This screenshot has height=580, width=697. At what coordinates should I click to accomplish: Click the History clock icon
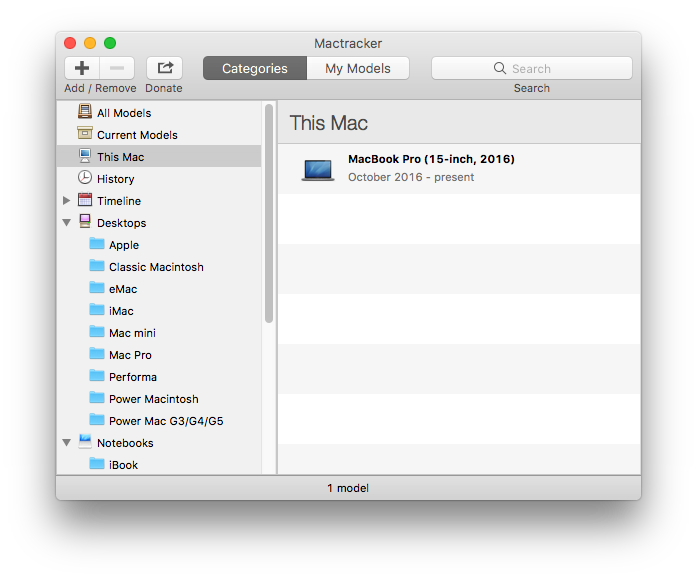85,178
